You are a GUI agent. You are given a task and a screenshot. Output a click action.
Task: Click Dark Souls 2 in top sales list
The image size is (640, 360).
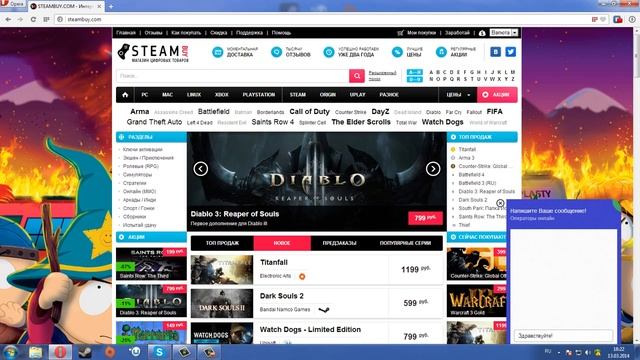[473, 200]
